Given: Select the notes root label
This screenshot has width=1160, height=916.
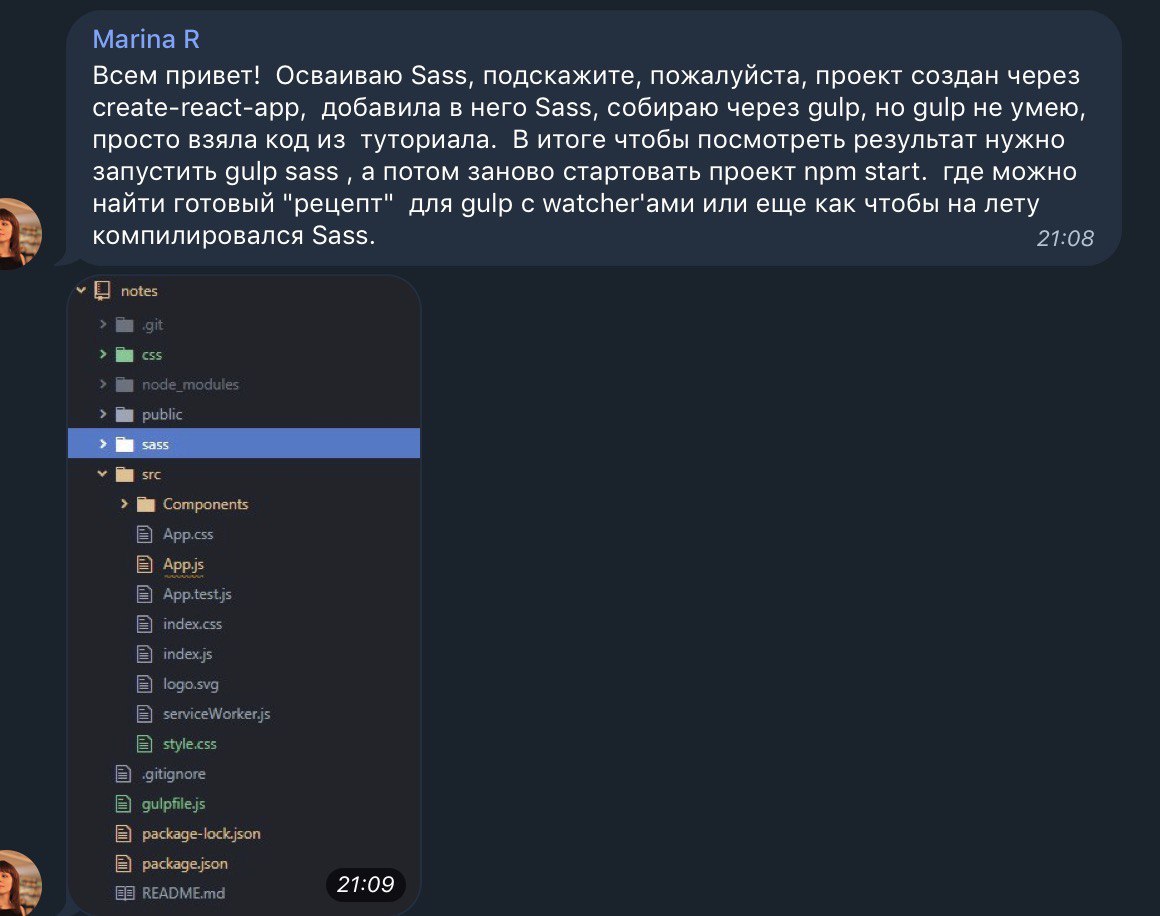Looking at the screenshot, I should pos(139,291).
